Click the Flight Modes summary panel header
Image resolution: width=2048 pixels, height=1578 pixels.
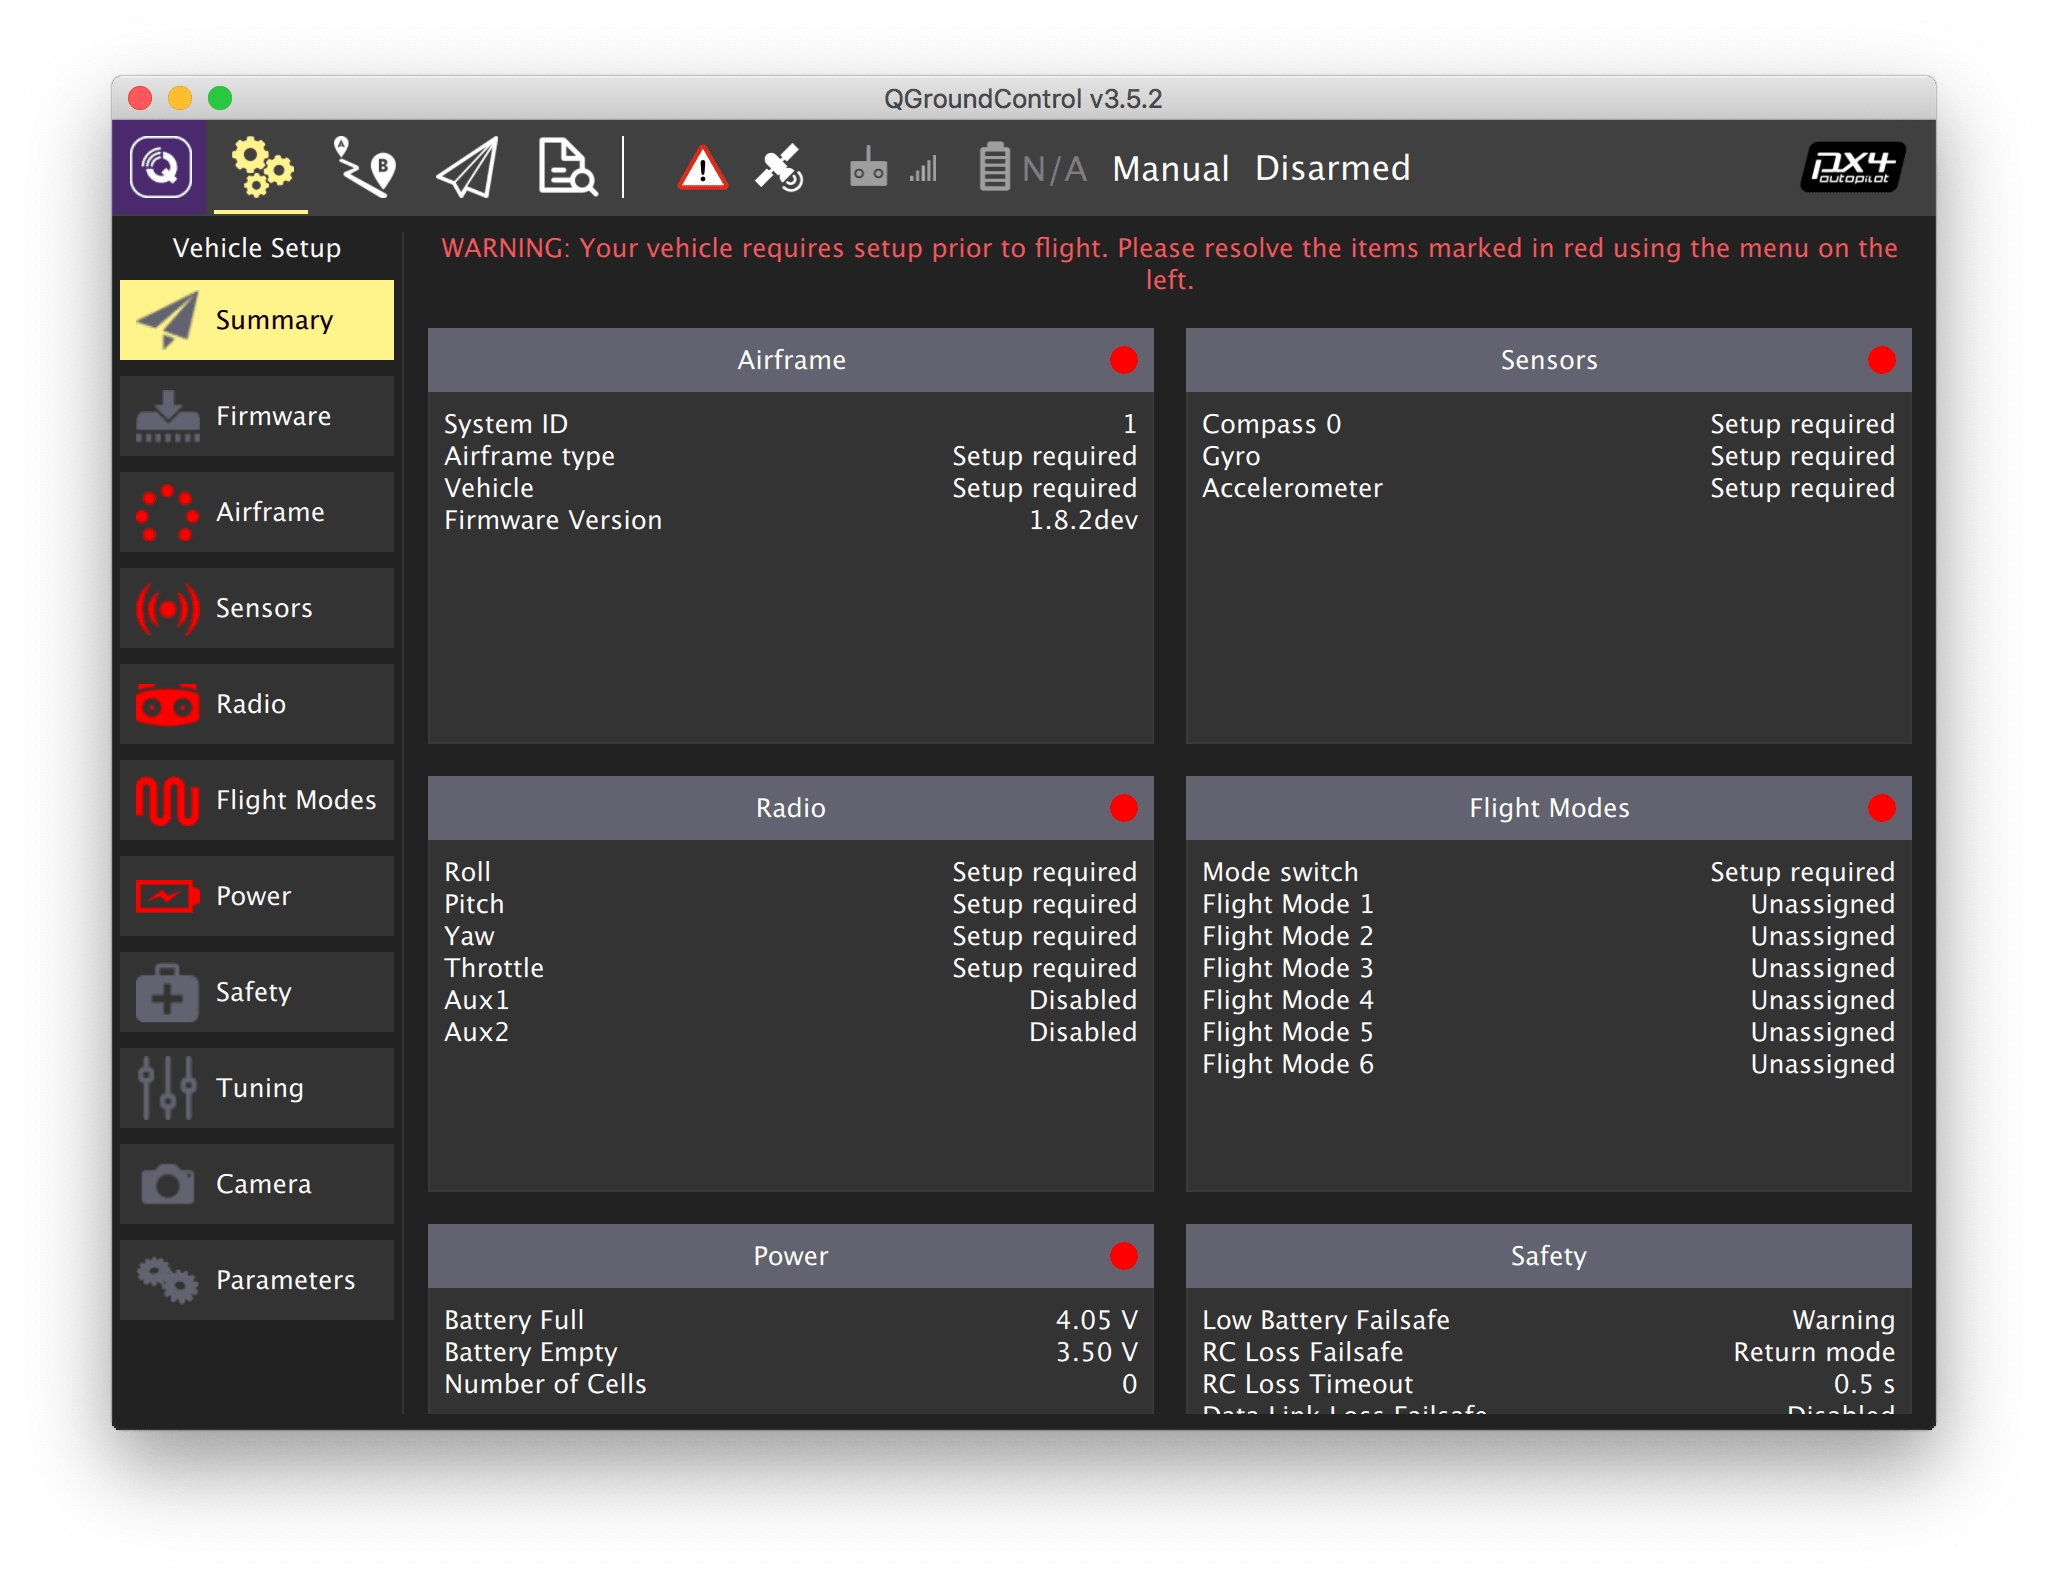(1547, 808)
